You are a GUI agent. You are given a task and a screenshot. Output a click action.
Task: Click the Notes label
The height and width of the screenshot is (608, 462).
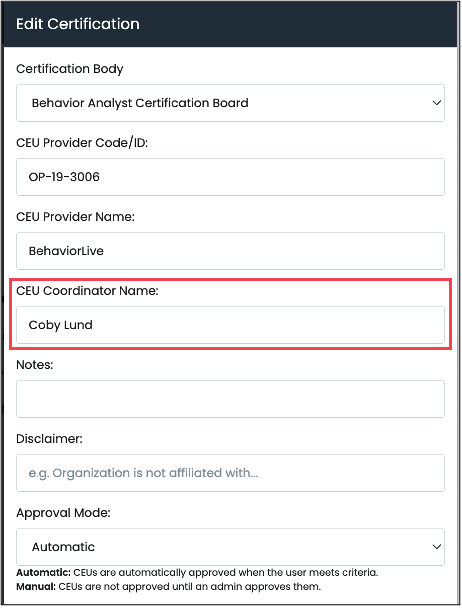tap(35, 365)
